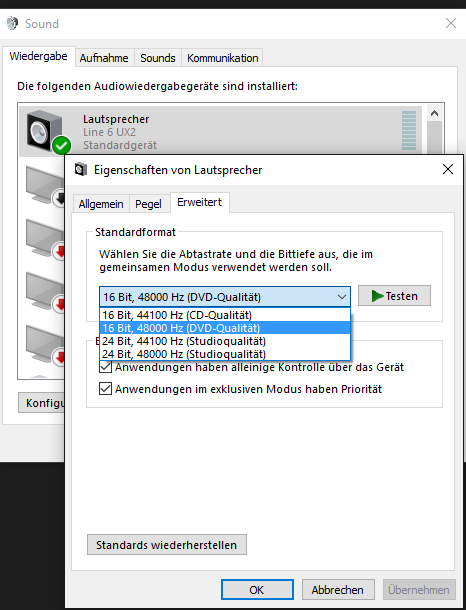Choose 24 Bit, 44100 Hz (Studioqualität)

225,341
